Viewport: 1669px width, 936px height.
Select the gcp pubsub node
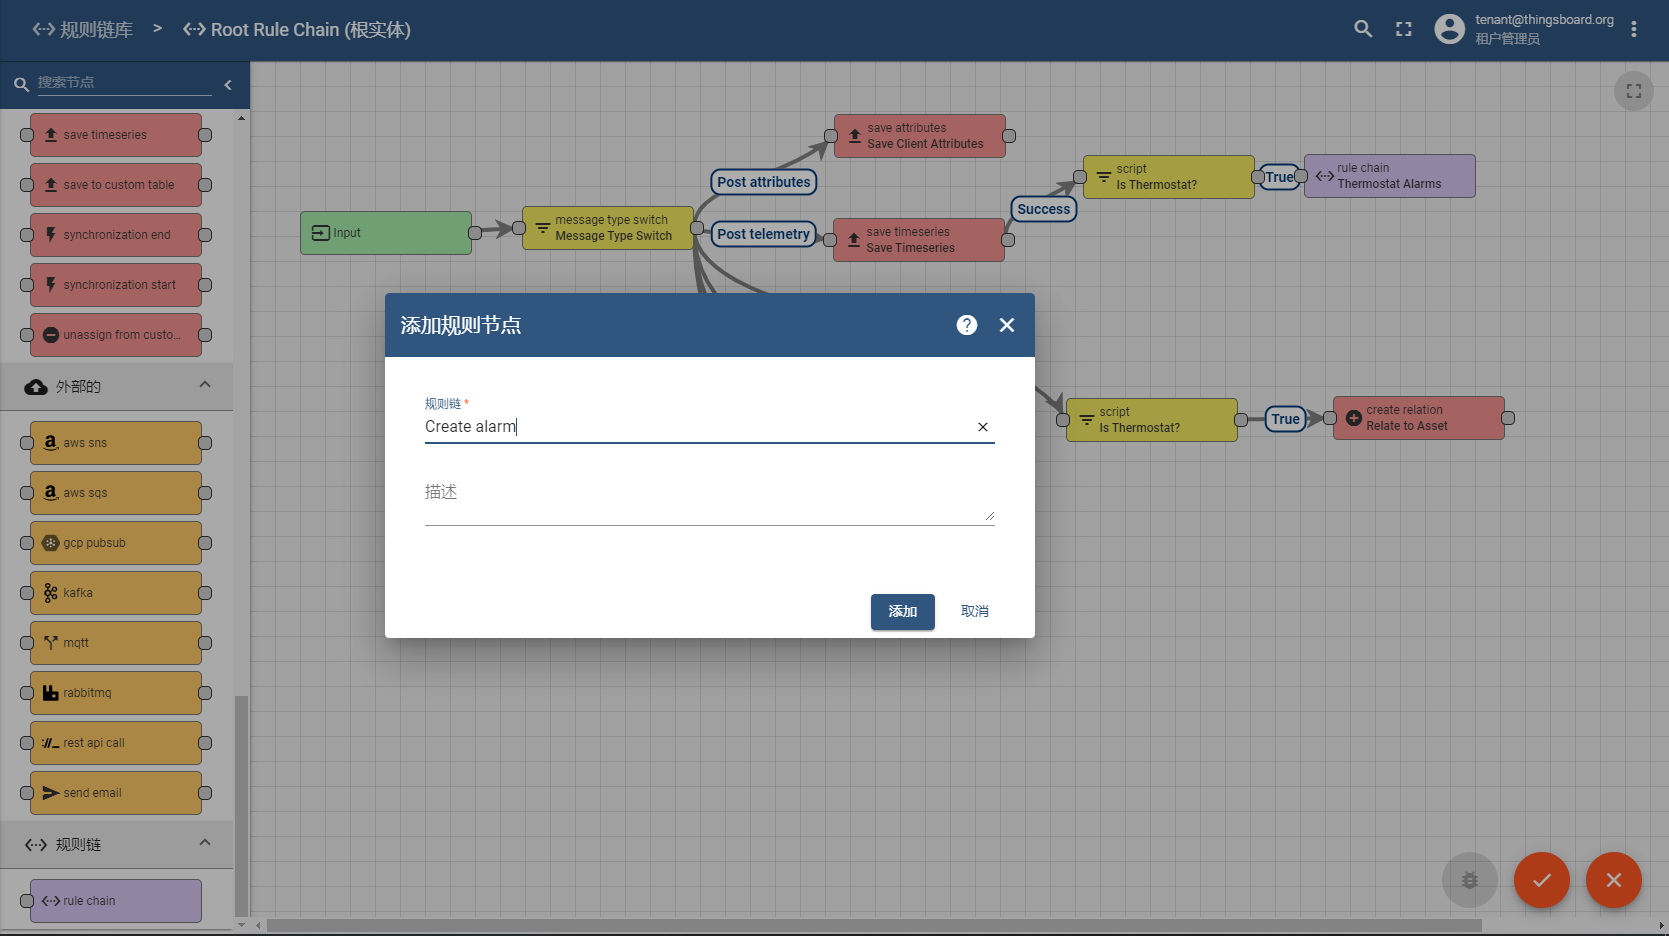(x=116, y=543)
